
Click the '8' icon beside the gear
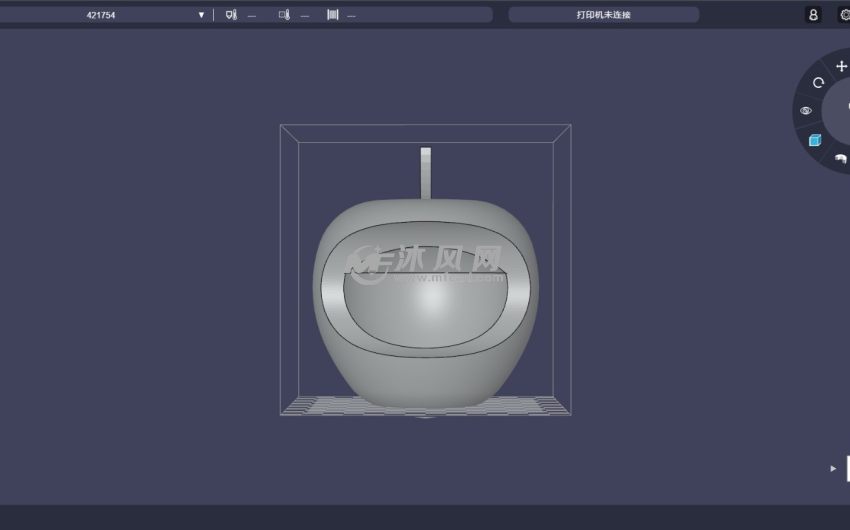coord(813,15)
